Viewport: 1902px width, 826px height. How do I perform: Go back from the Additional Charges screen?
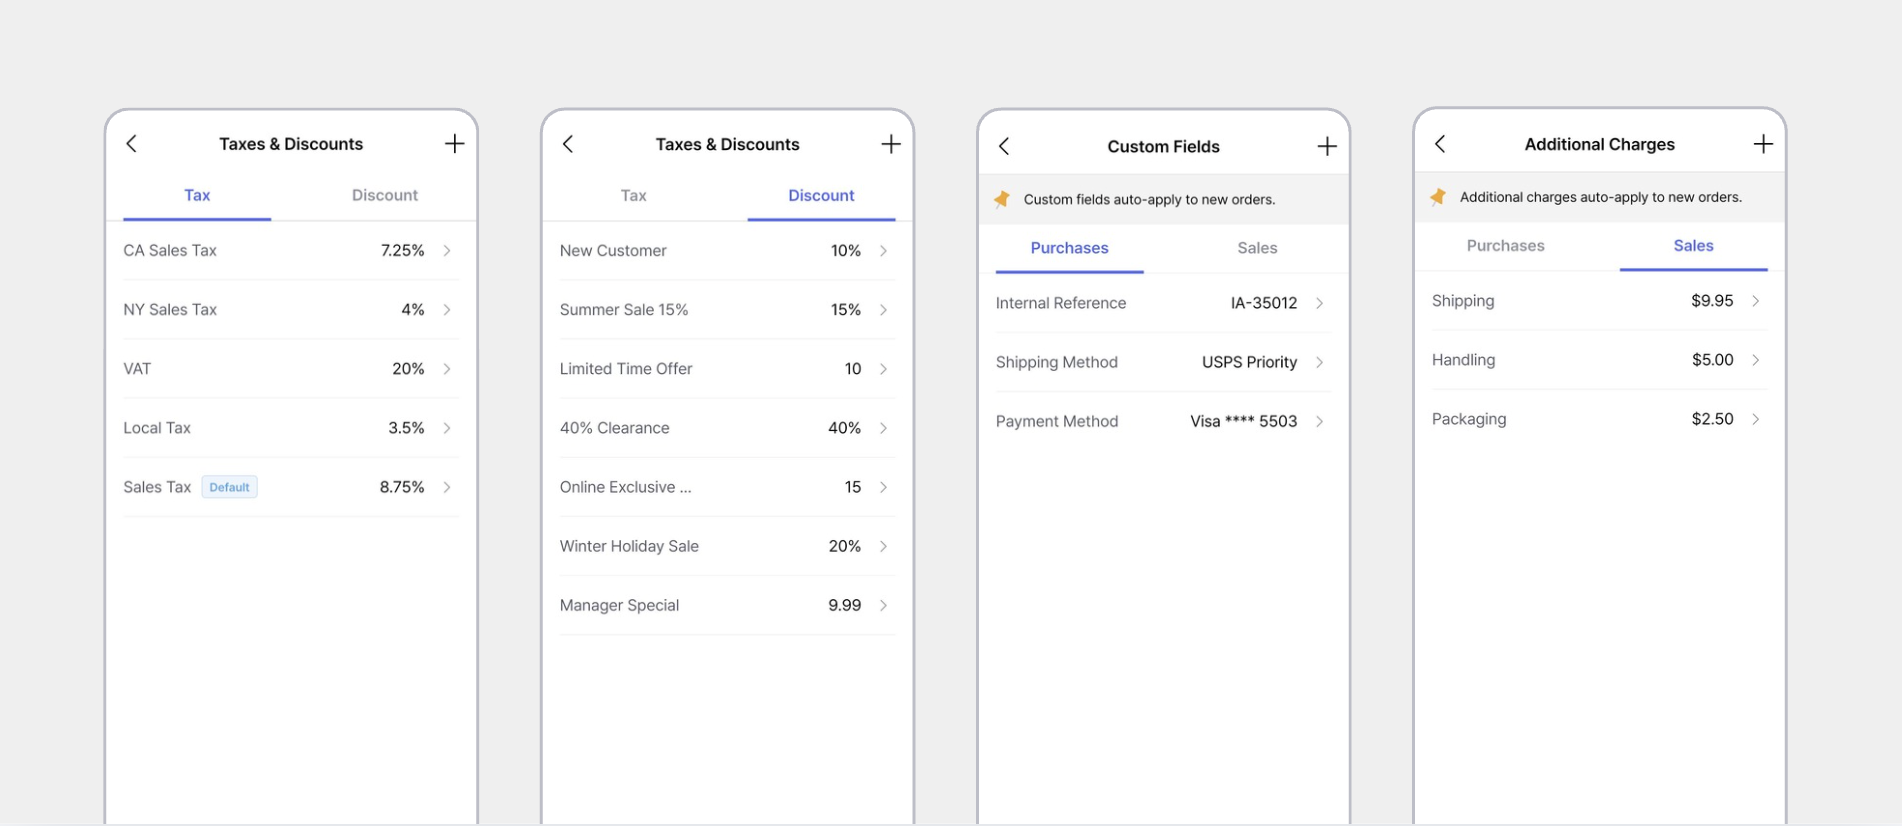point(1440,144)
